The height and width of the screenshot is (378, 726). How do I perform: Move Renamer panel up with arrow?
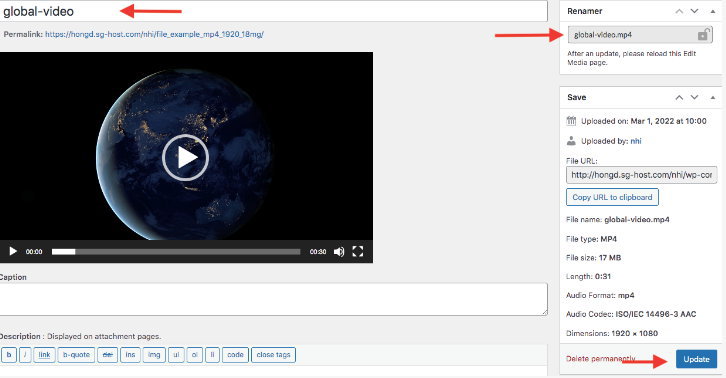coord(679,11)
